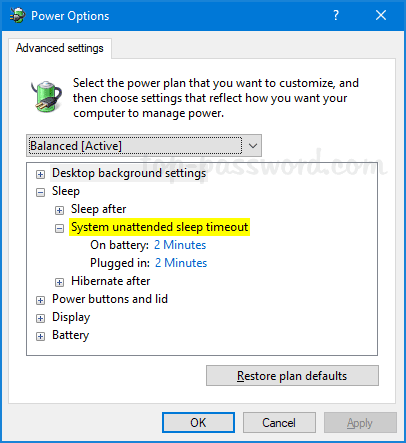The height and width of the screenshot is (443, 406).
Task: Expand Desktop background settings node
Action: point(40,174)
